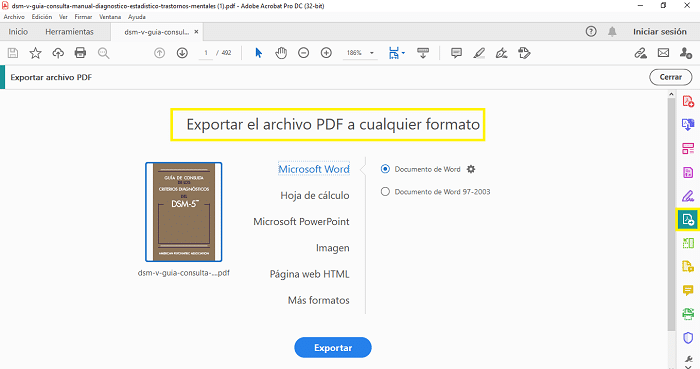Select the DSM-5 PDF thumbnail

click(x=183, y=212)
